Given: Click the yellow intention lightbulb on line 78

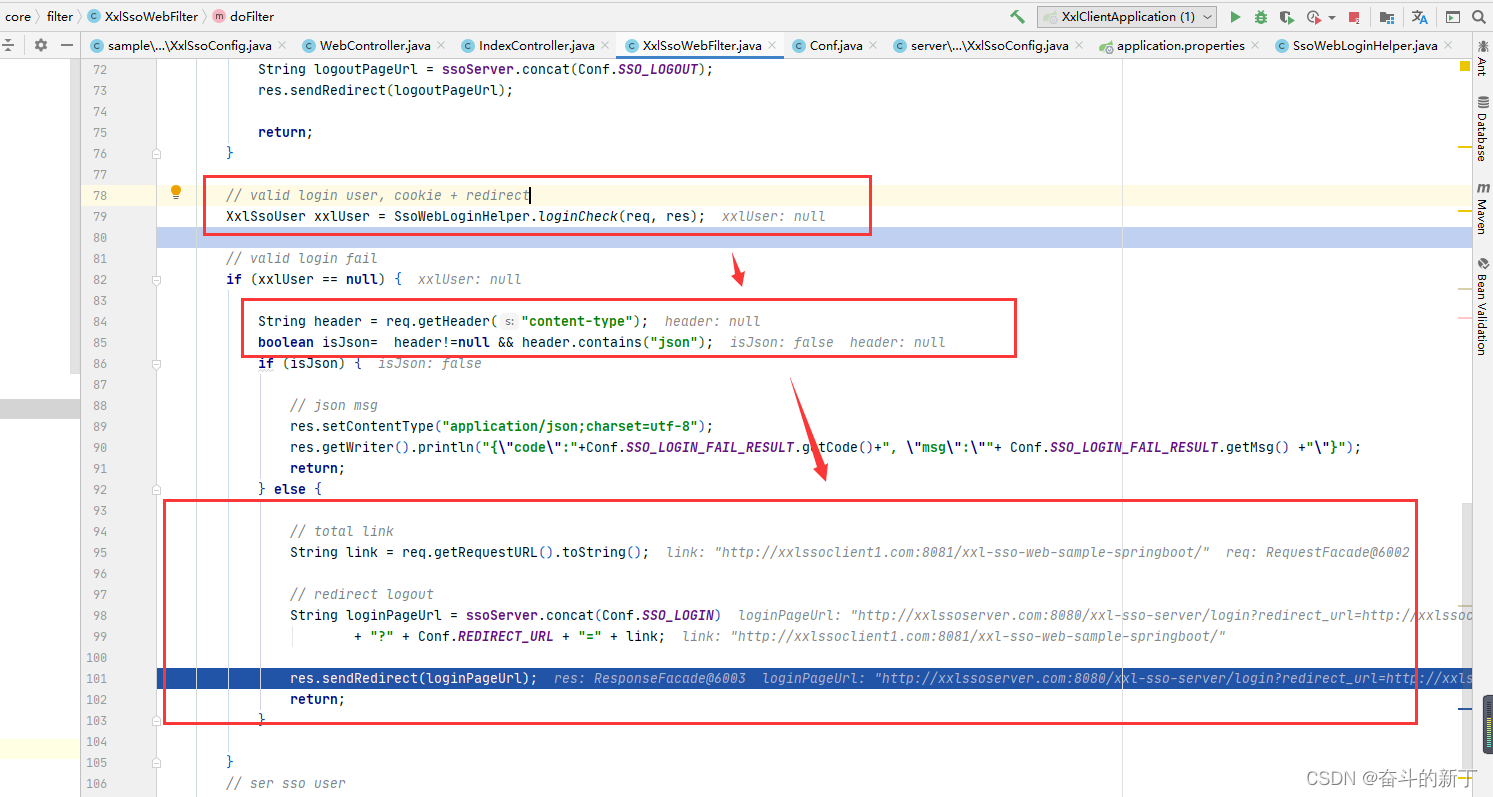Looking at the screenshot, I should 176,192.
